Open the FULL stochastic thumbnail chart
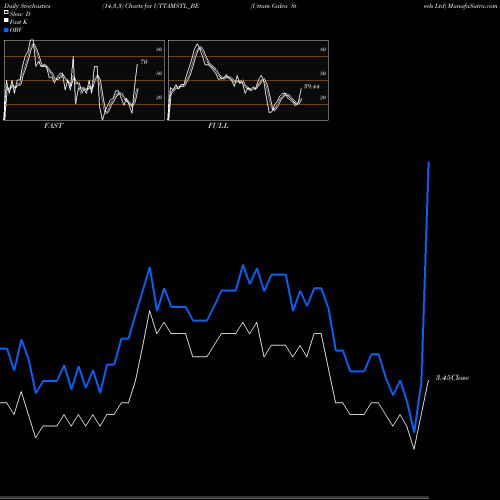 248,80
